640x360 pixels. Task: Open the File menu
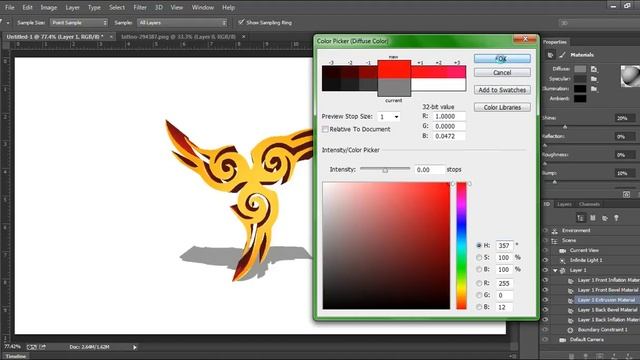click(x=9, y=7)
